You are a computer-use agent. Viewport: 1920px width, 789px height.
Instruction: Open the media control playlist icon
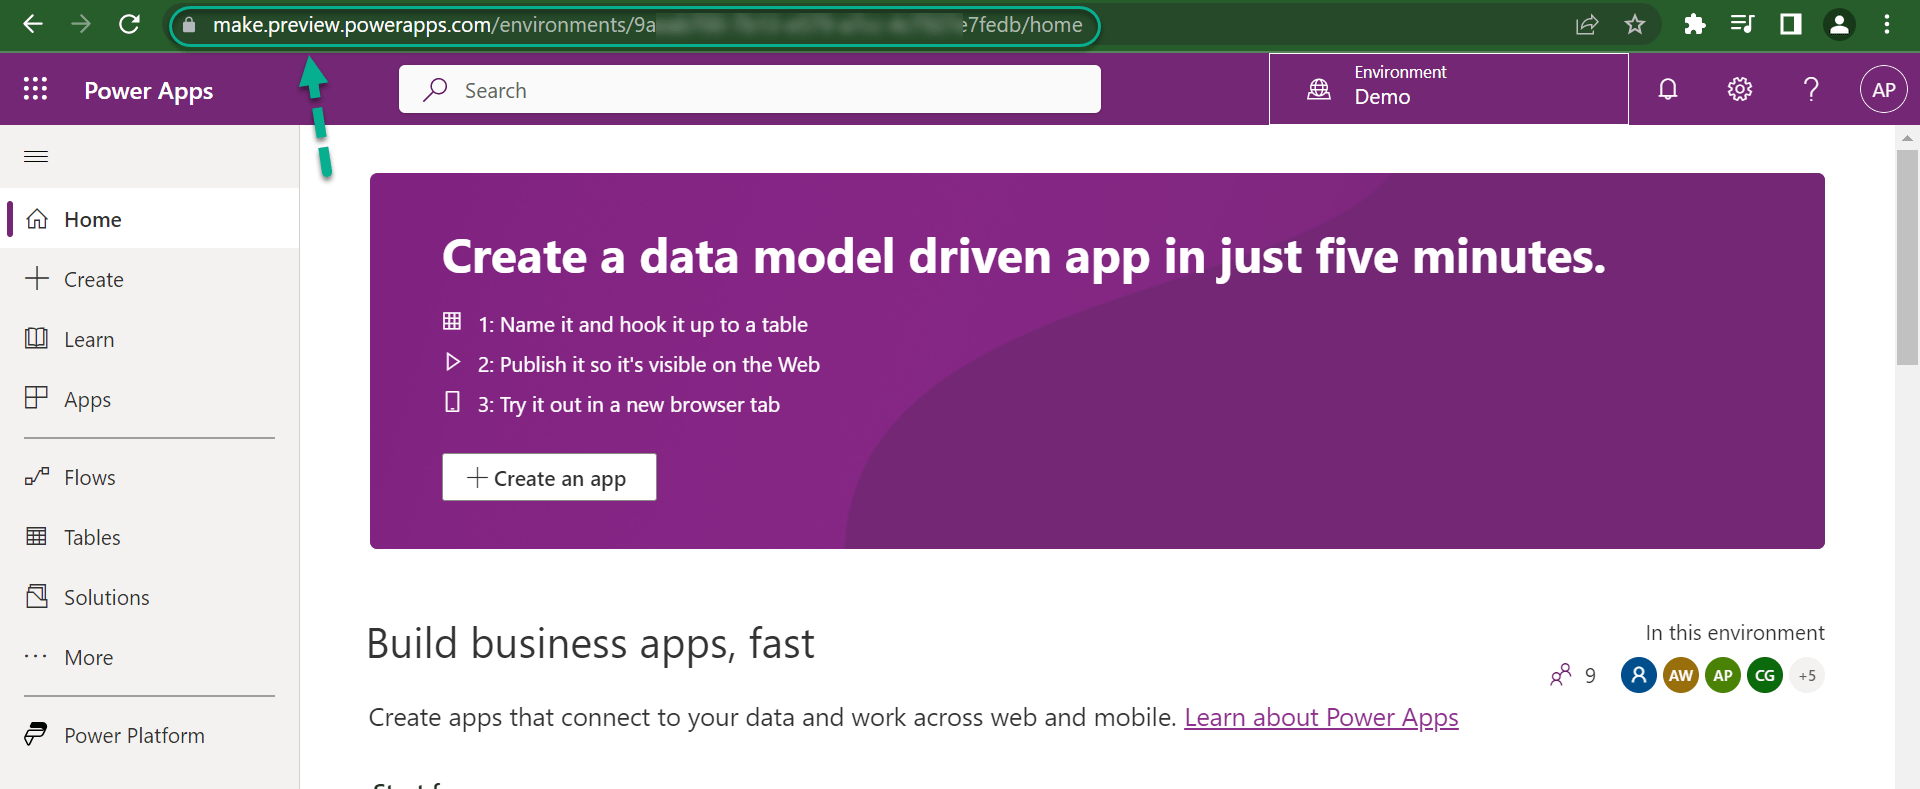point(1742,24)
